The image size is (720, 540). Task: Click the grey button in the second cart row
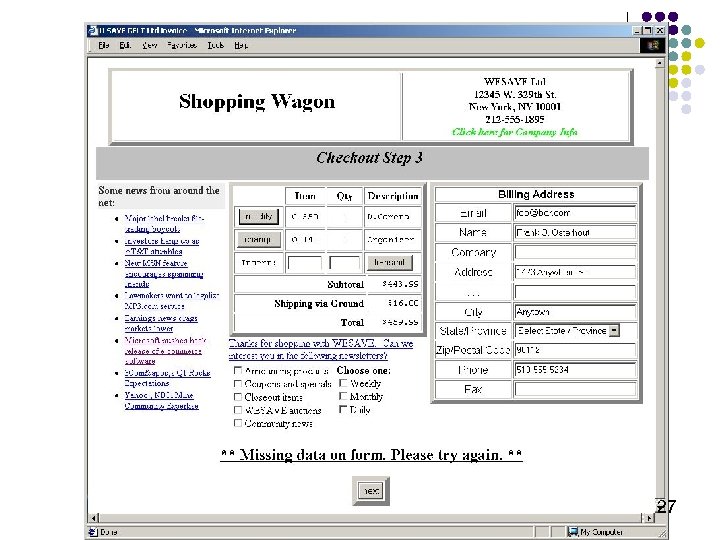point(258,239)
